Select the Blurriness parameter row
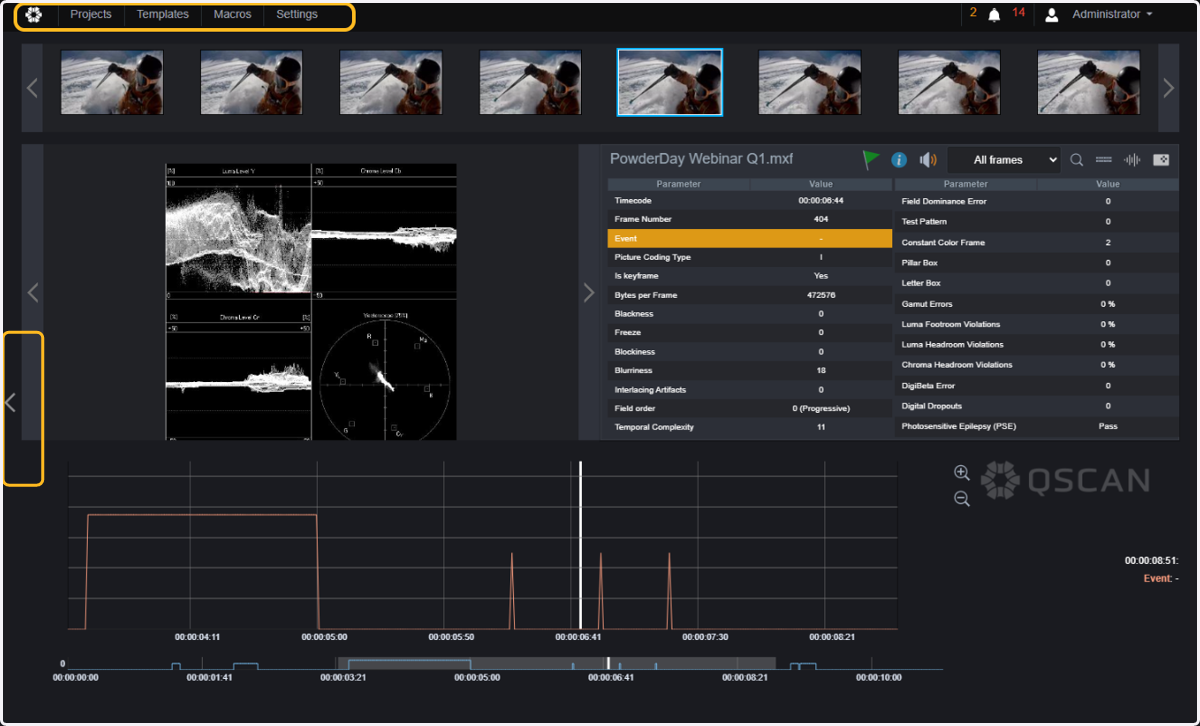 (750, 370)
